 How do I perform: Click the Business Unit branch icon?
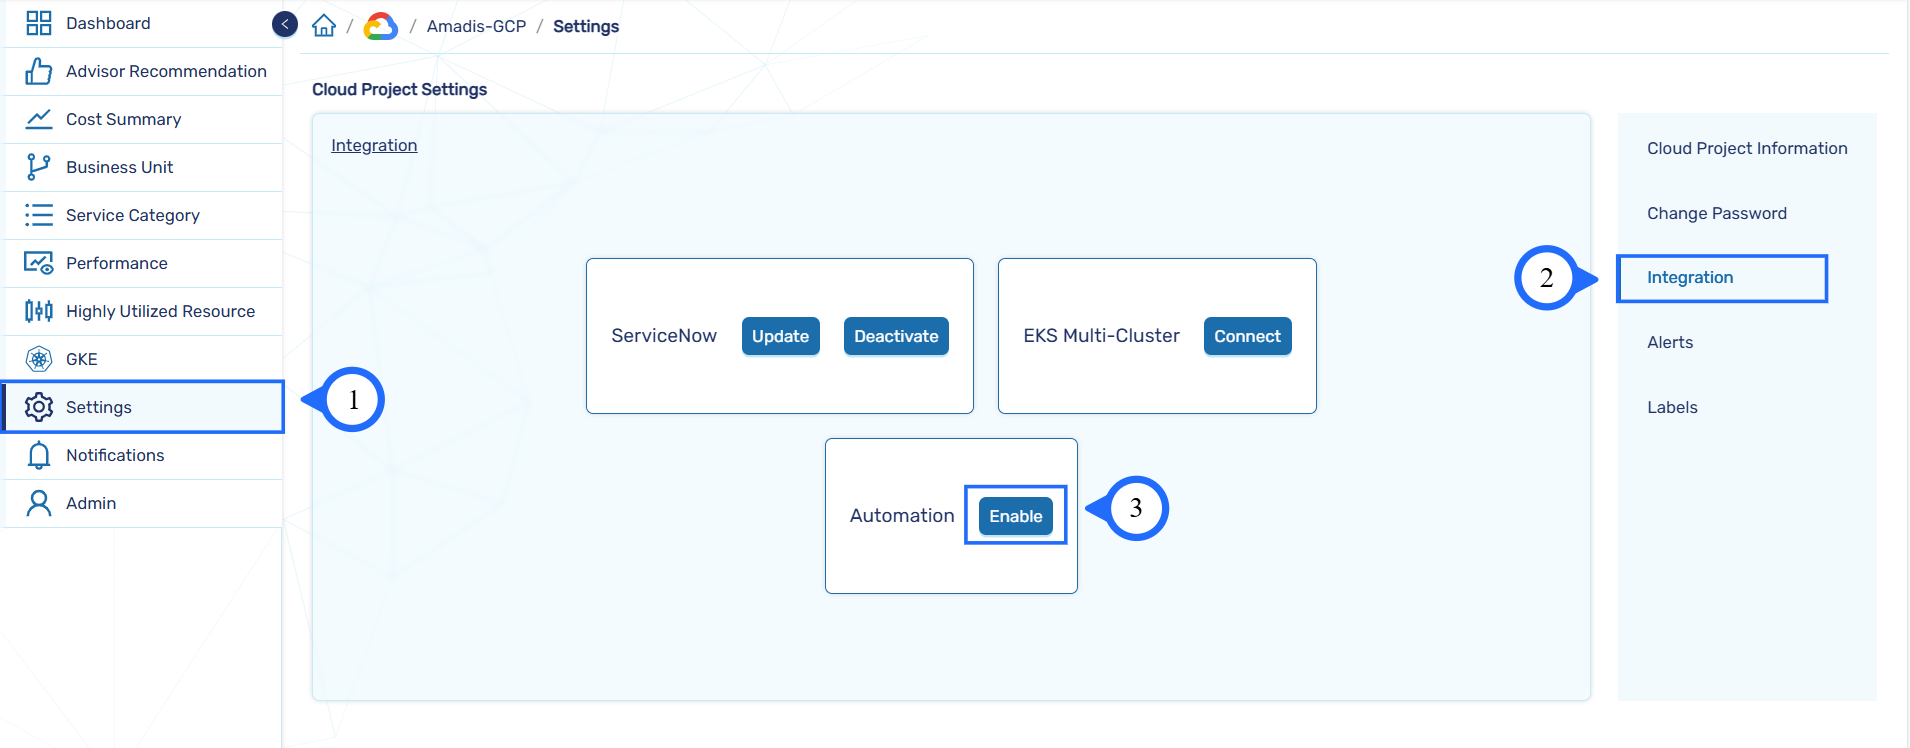(38, 167)
